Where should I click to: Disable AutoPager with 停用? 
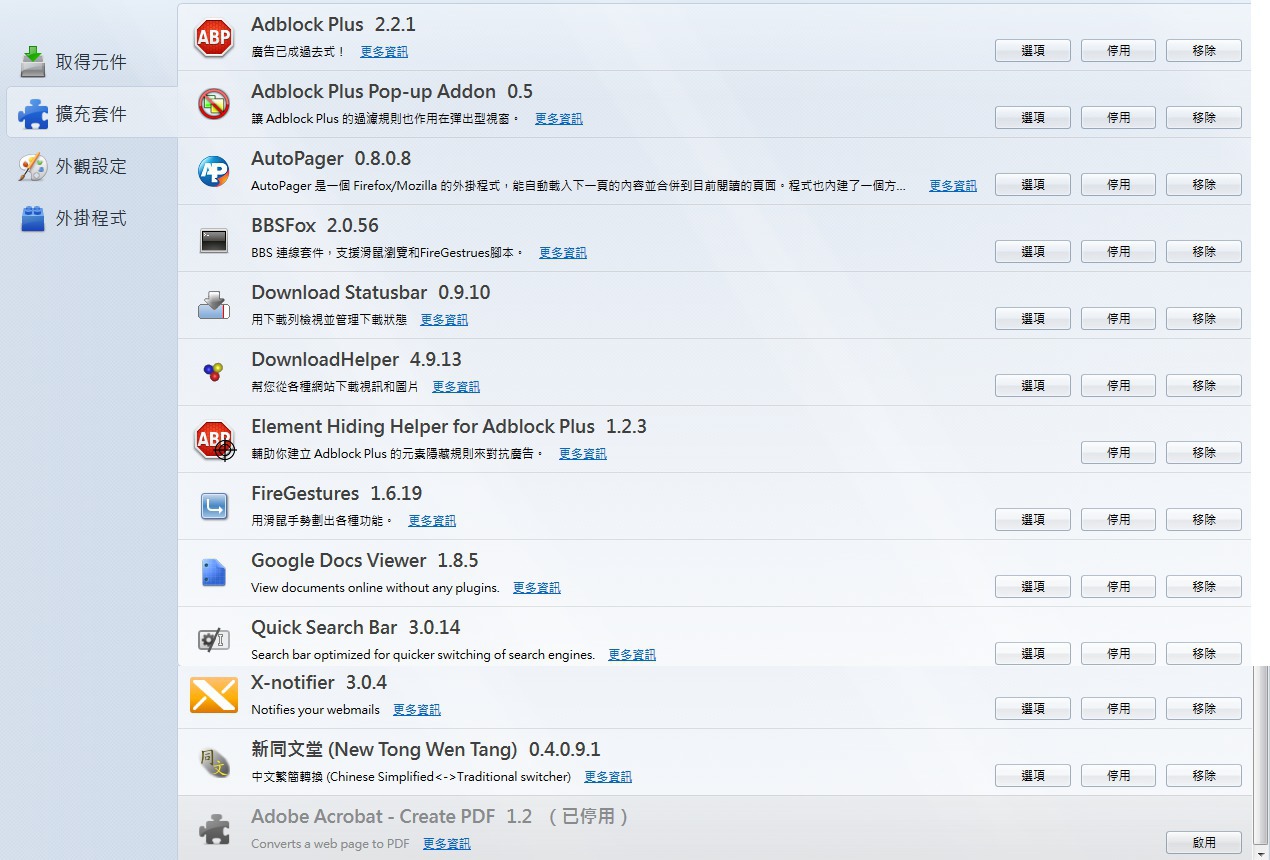point(1118,185)
